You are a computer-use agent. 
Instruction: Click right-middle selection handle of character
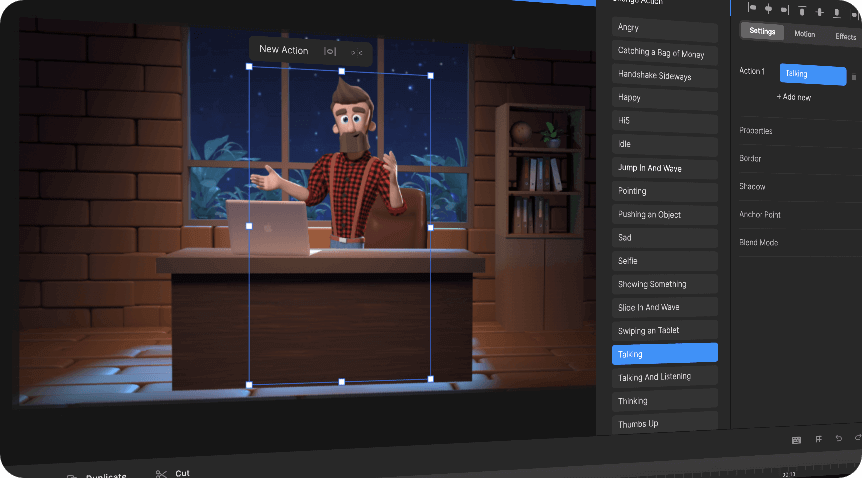coord(430,227)
